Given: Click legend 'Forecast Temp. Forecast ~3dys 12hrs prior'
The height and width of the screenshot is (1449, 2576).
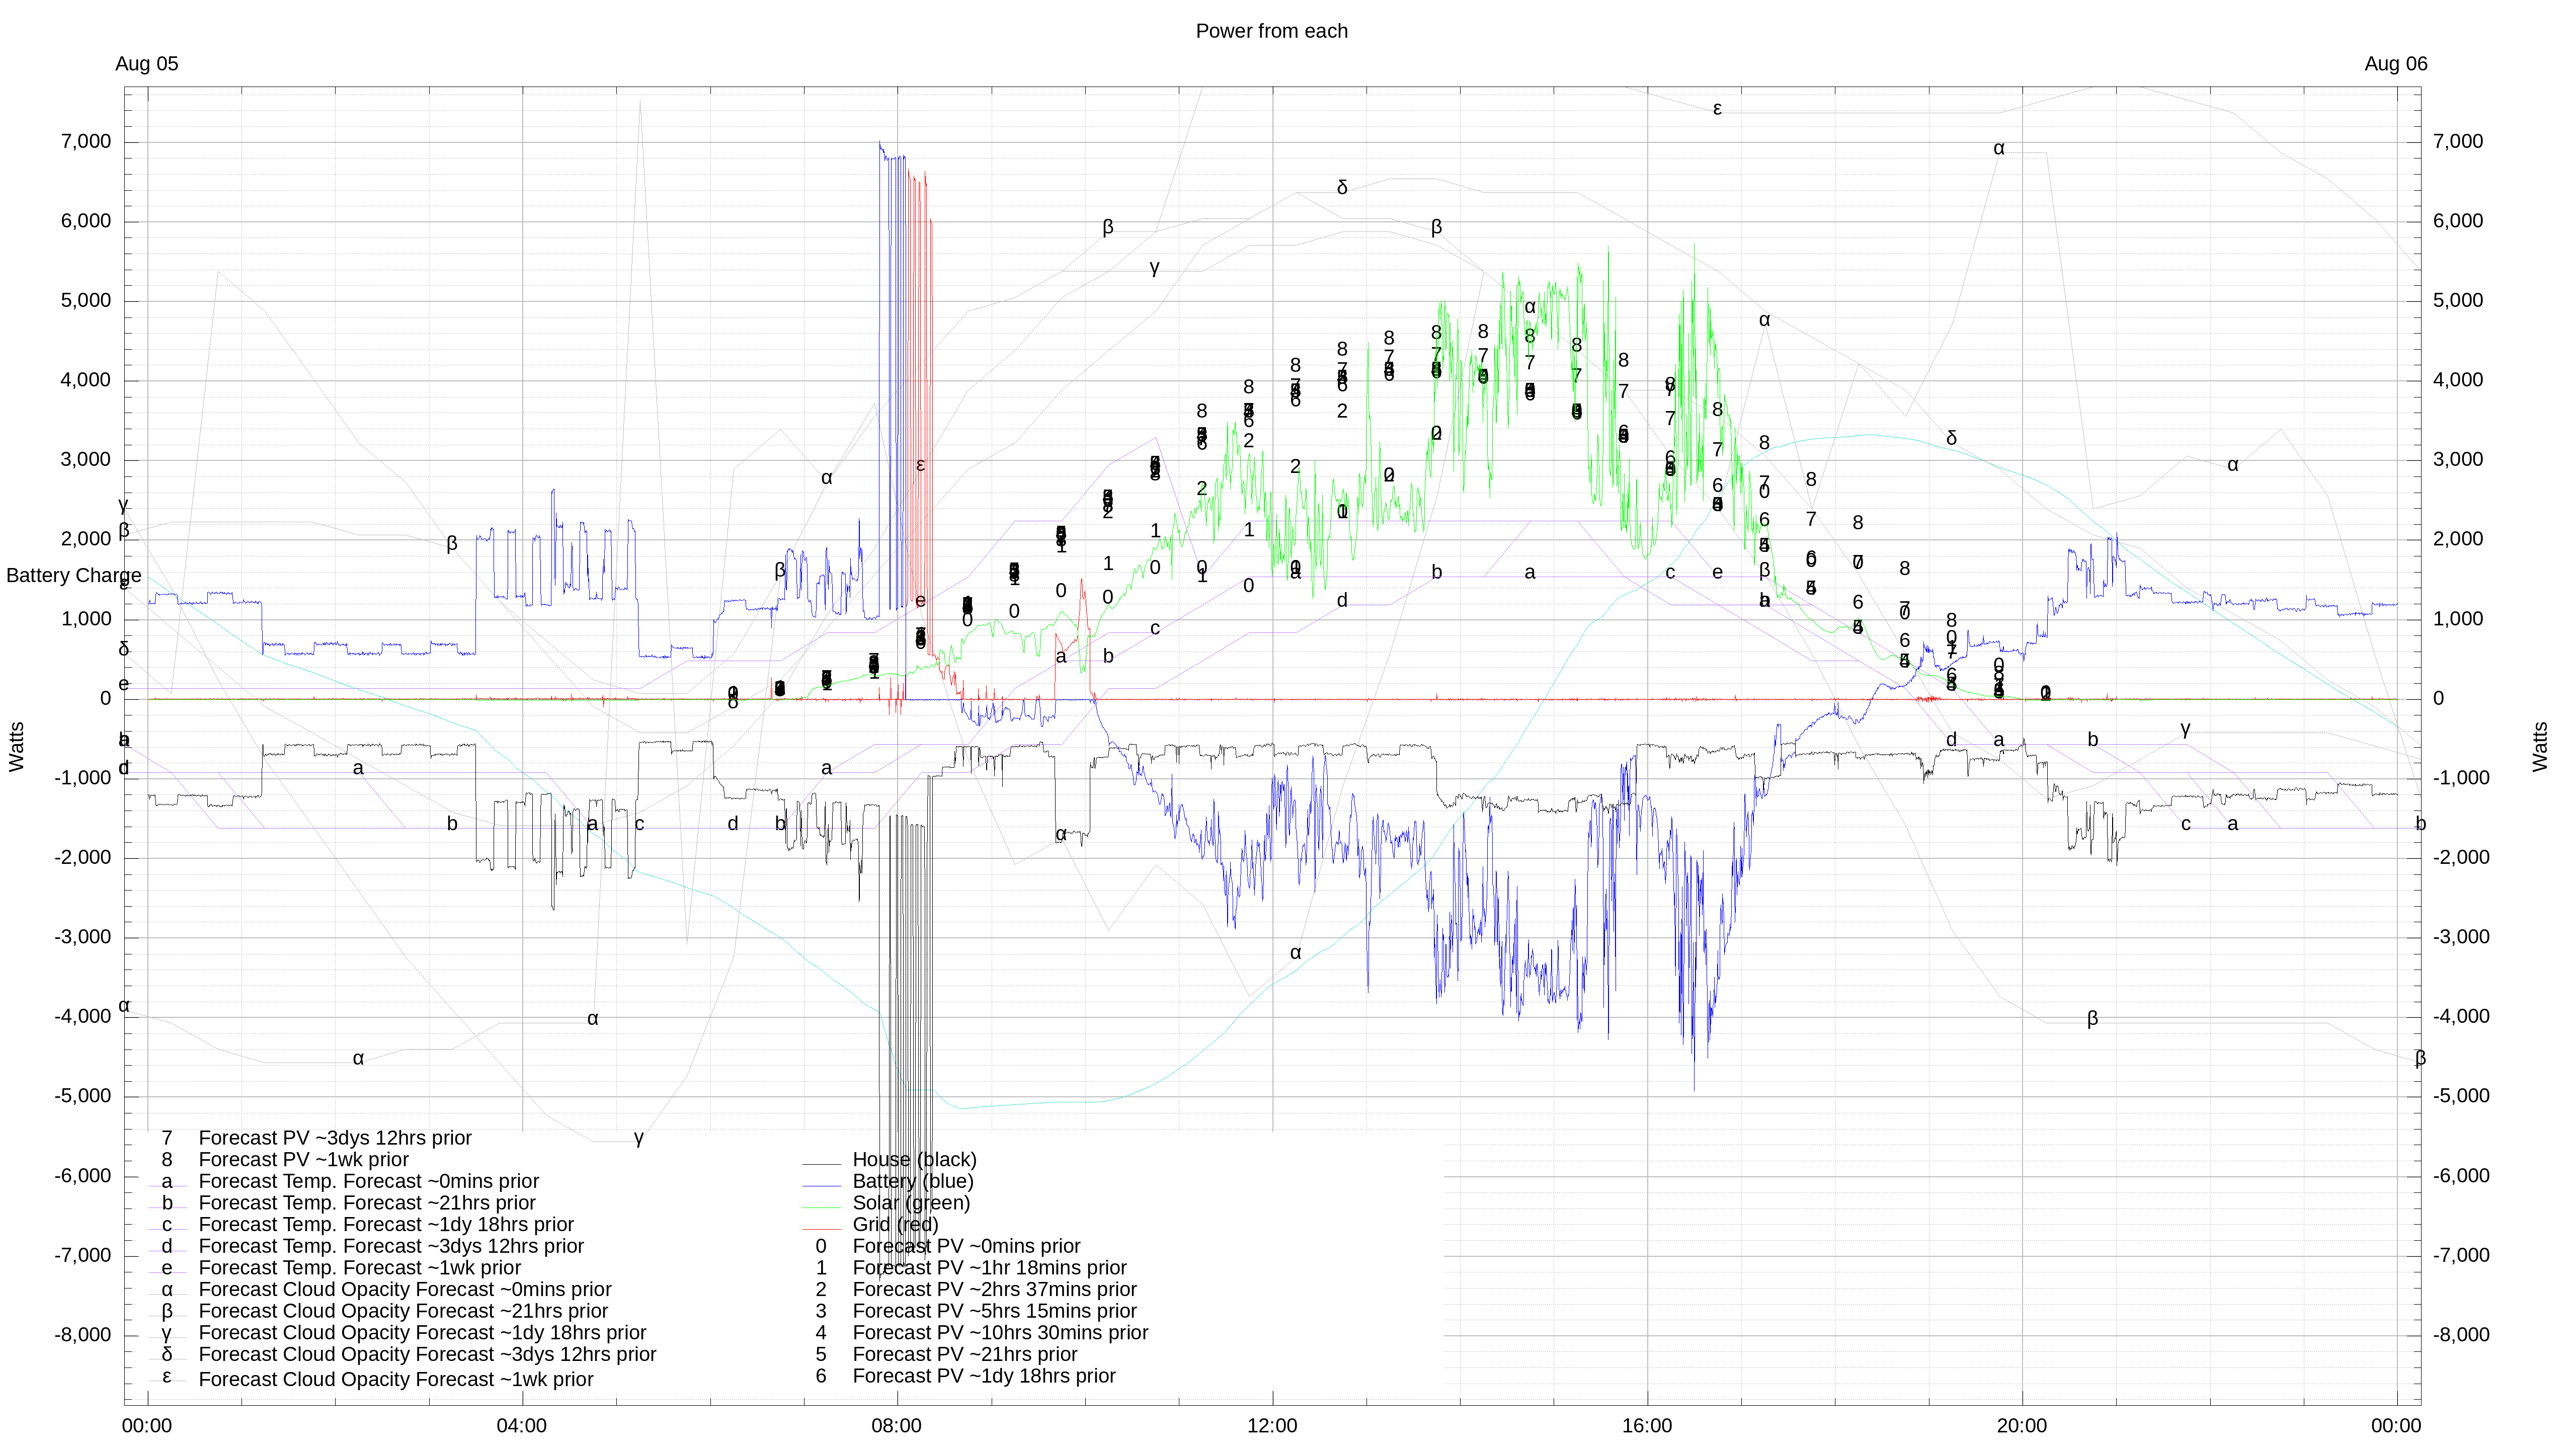Looking at the screenshot, I should [391, 1246].
